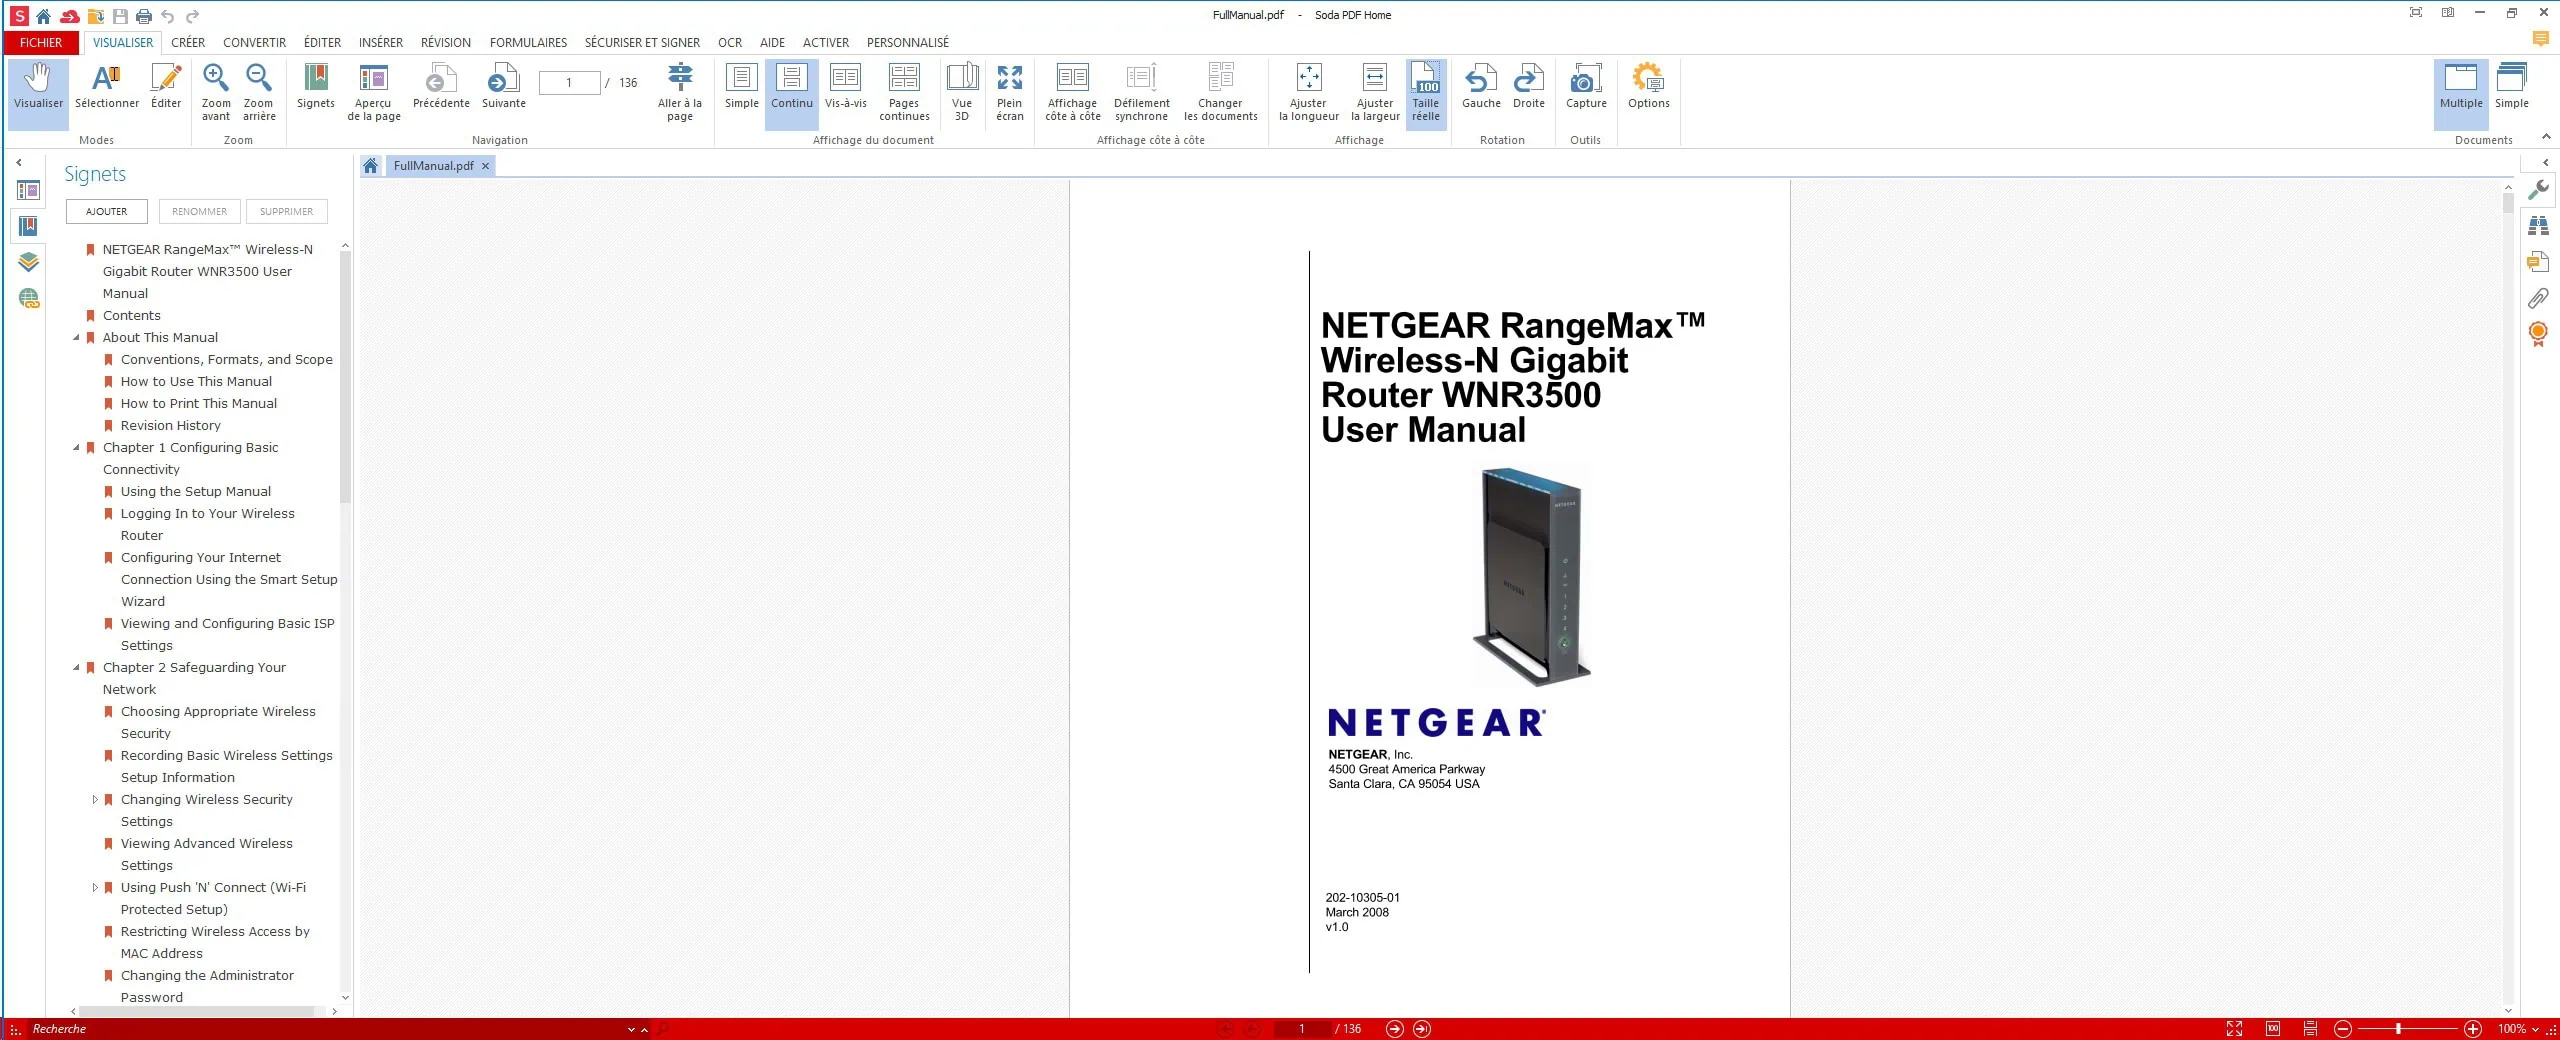Open the FICHIER menu
This screenshot has height=1040, width=2560.
point(41,43)
